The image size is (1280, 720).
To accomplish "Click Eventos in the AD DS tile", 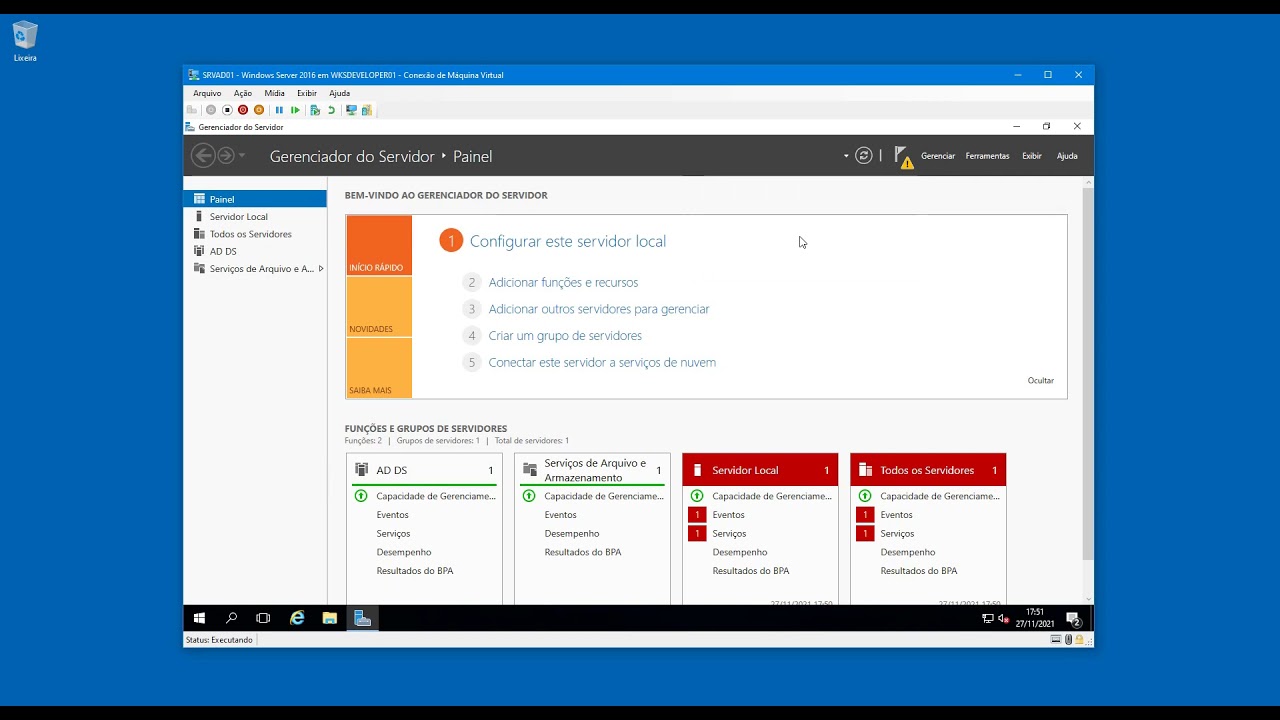I will 392,515.
